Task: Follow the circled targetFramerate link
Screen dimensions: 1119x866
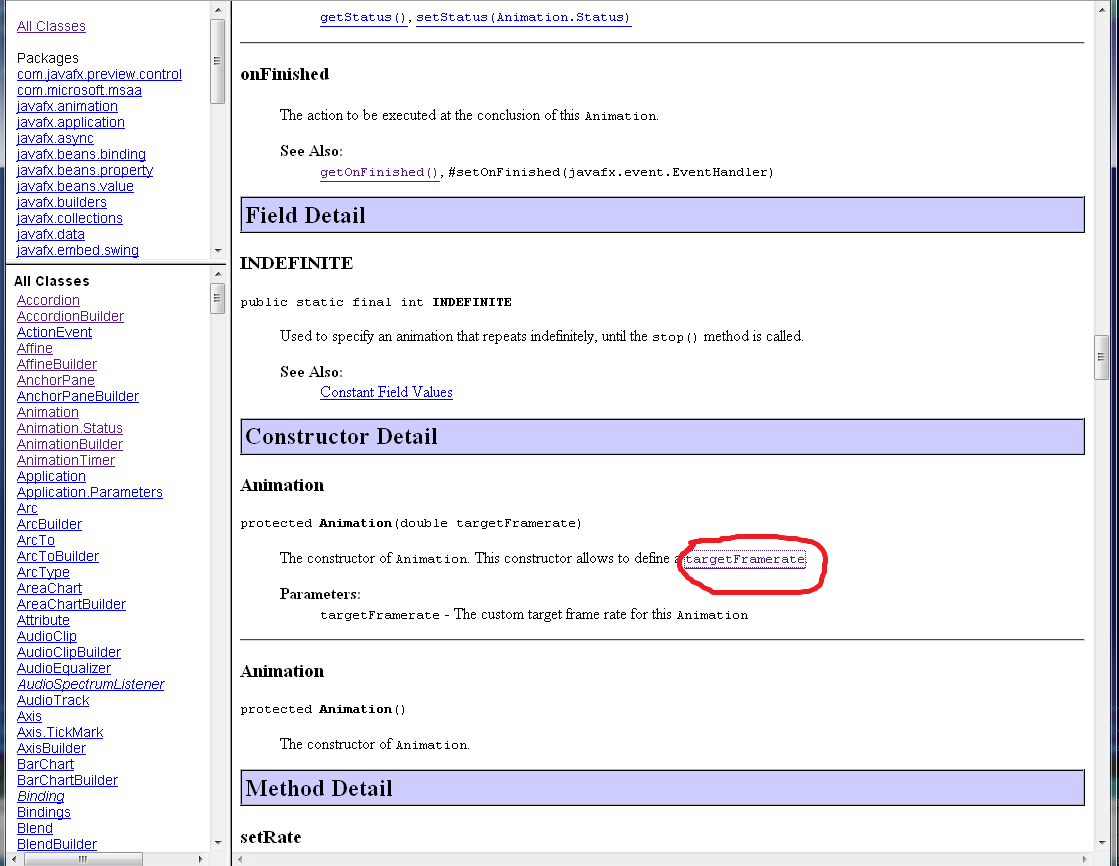Action: 744,559
